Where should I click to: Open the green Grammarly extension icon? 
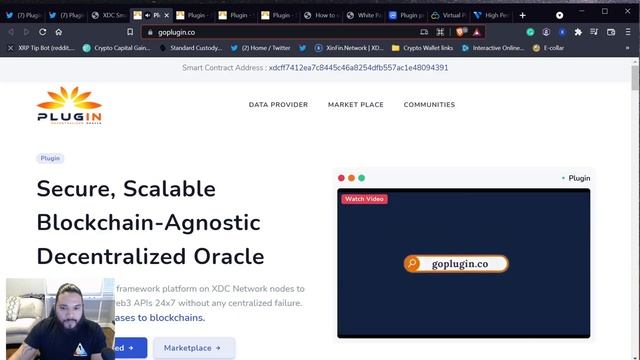530,32
